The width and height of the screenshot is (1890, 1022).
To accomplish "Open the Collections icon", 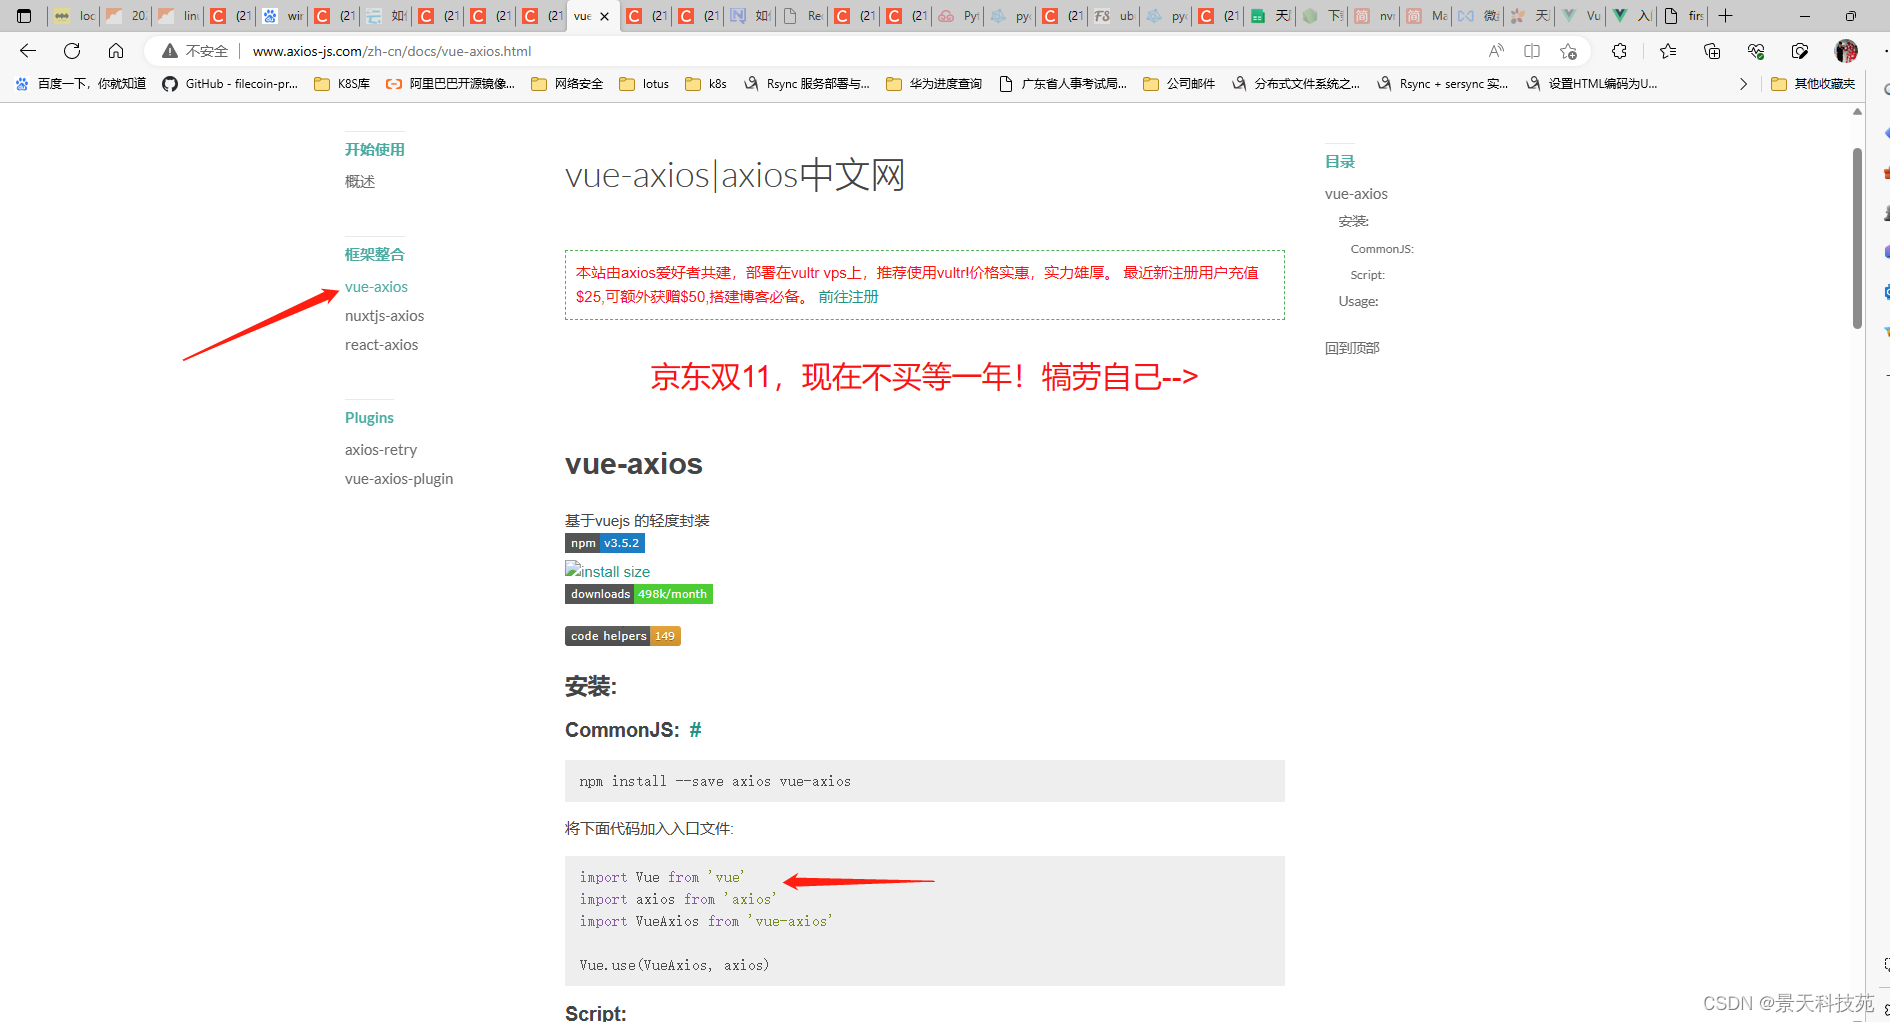I will click(1712, 51).
